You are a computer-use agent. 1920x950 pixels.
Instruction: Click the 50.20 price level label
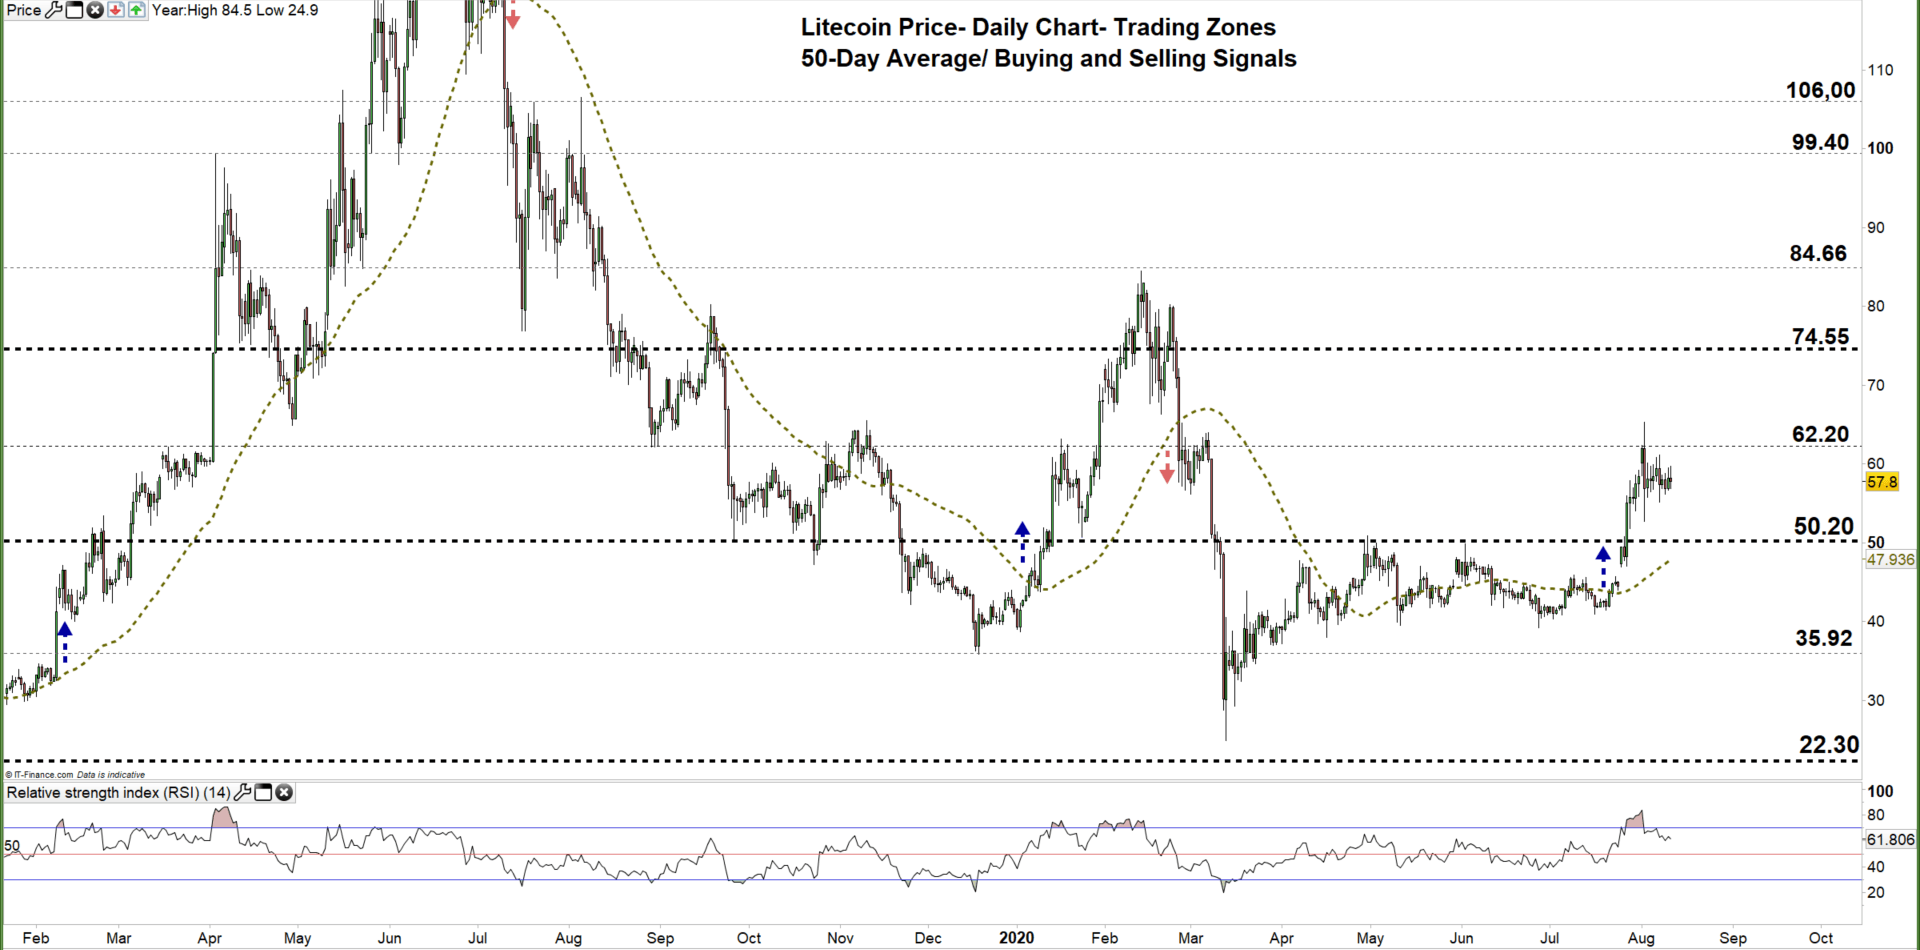(1823, 526)
